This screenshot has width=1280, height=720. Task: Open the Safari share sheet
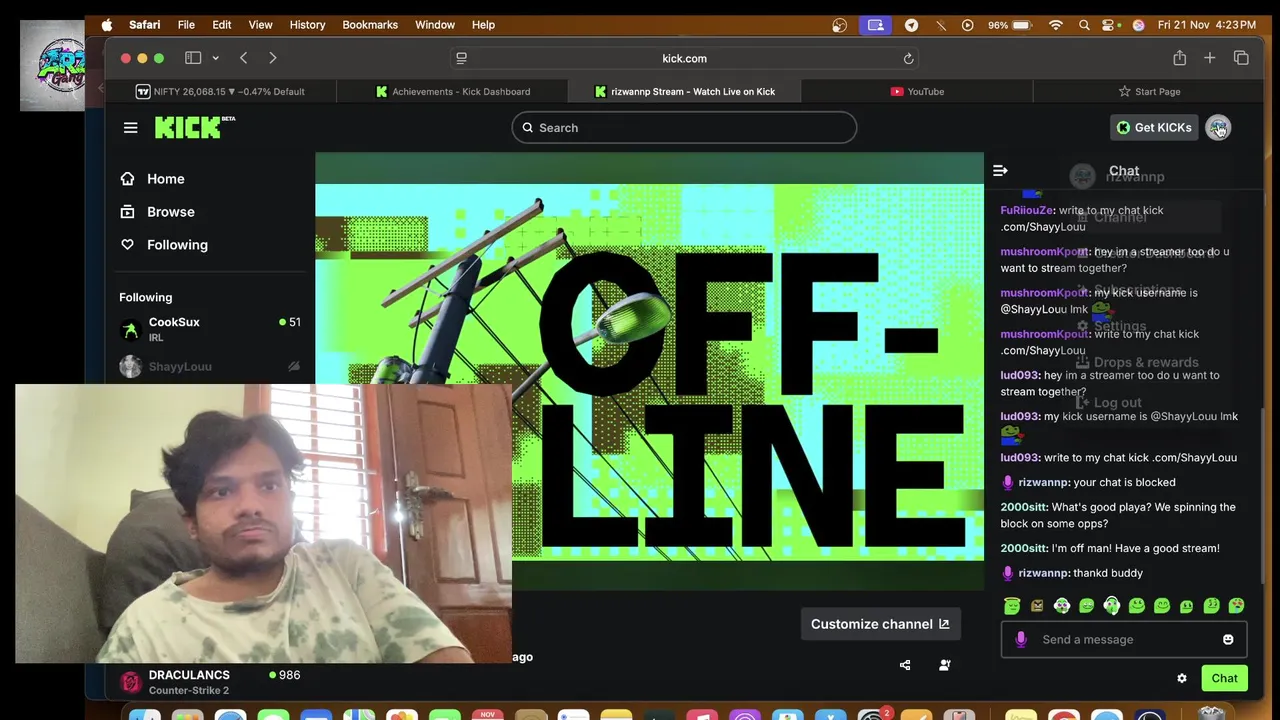1180,58
